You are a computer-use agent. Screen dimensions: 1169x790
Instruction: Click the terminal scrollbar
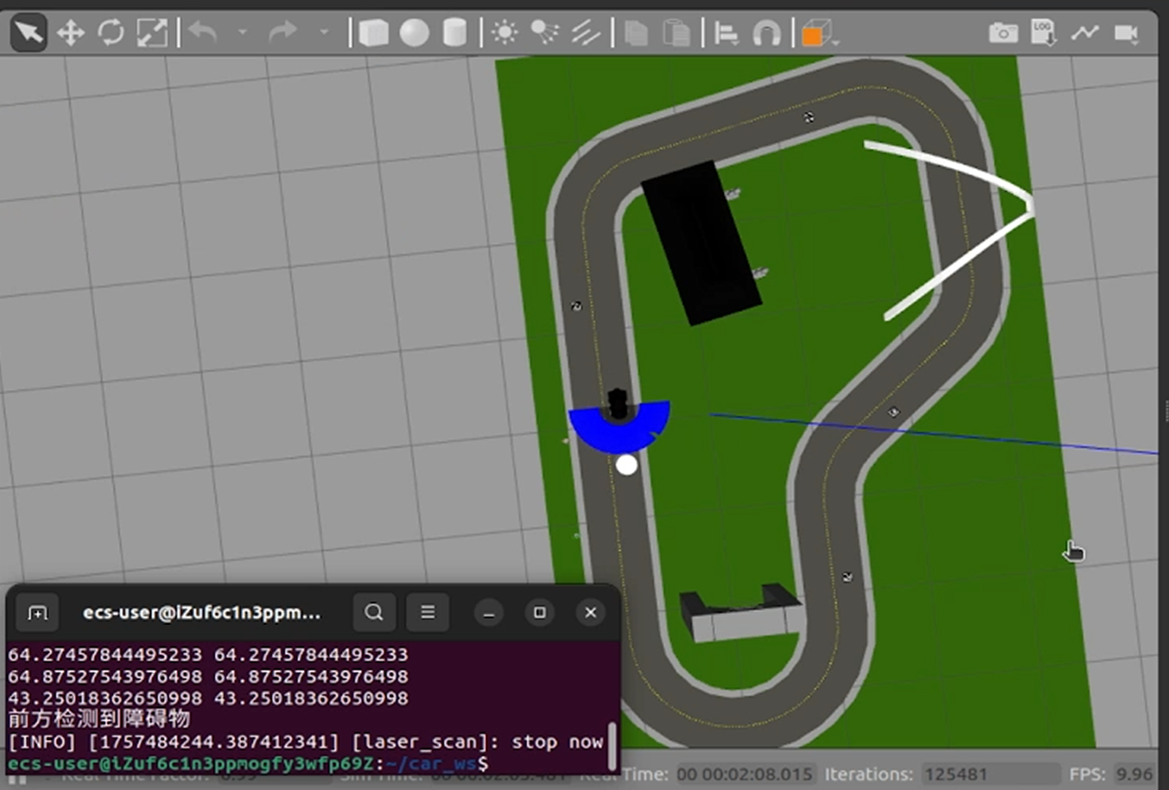[612, 745]
